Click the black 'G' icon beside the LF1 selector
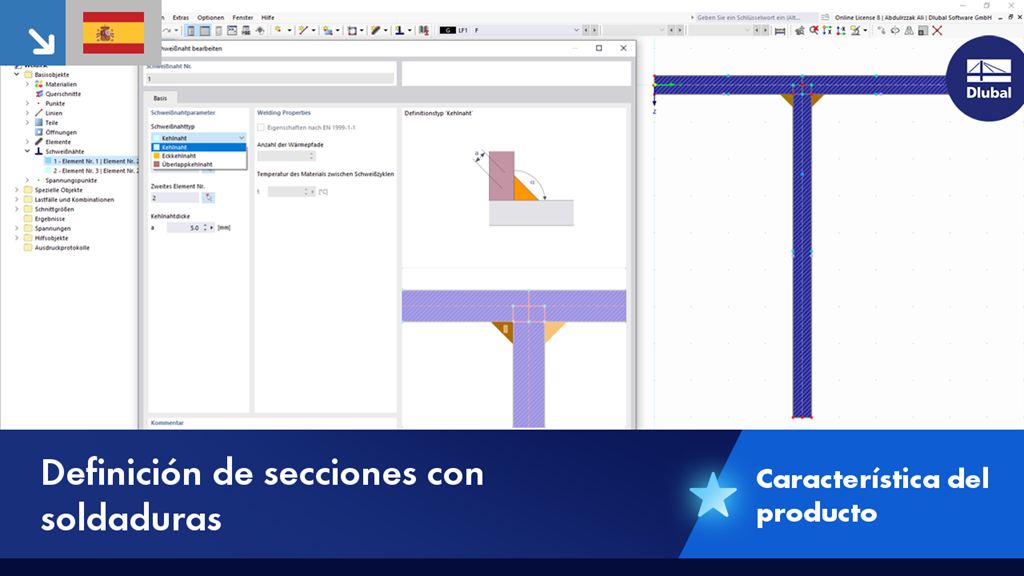 446,30
